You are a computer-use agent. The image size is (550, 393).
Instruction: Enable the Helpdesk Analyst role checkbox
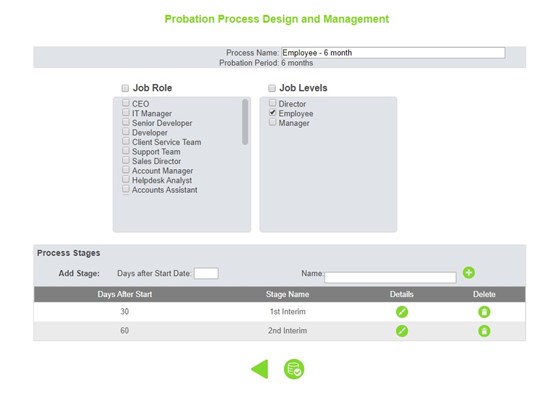pyautogui.click(x=126, y=179)
